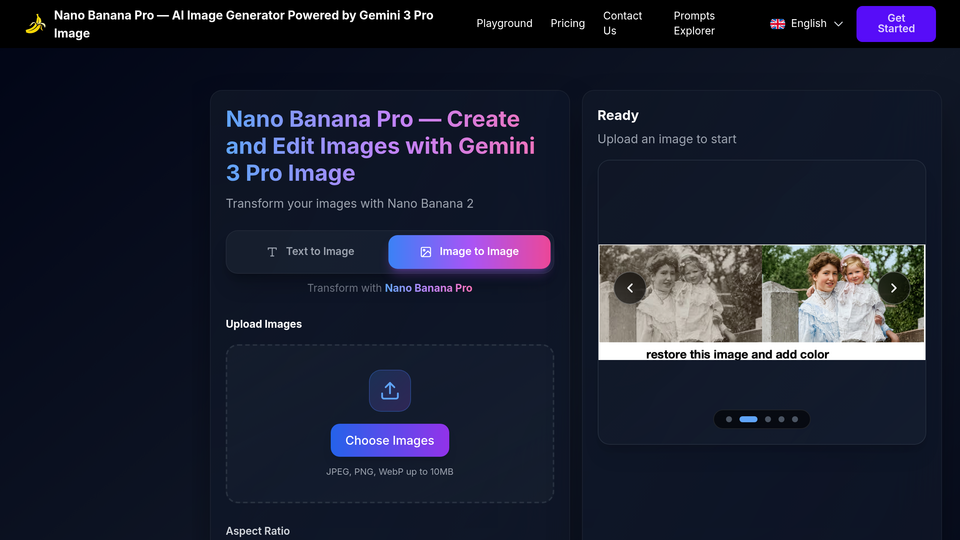Click the 'Ready' status heading

click(x=618, y=115)
